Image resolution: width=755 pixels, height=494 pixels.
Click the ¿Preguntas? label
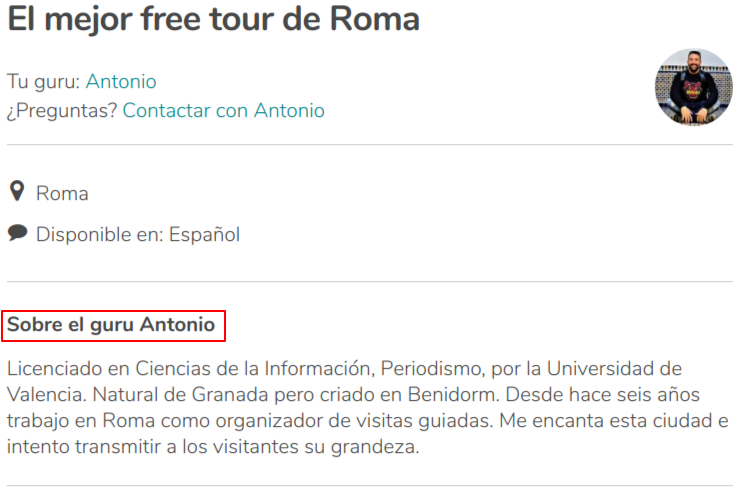[62, 110]
